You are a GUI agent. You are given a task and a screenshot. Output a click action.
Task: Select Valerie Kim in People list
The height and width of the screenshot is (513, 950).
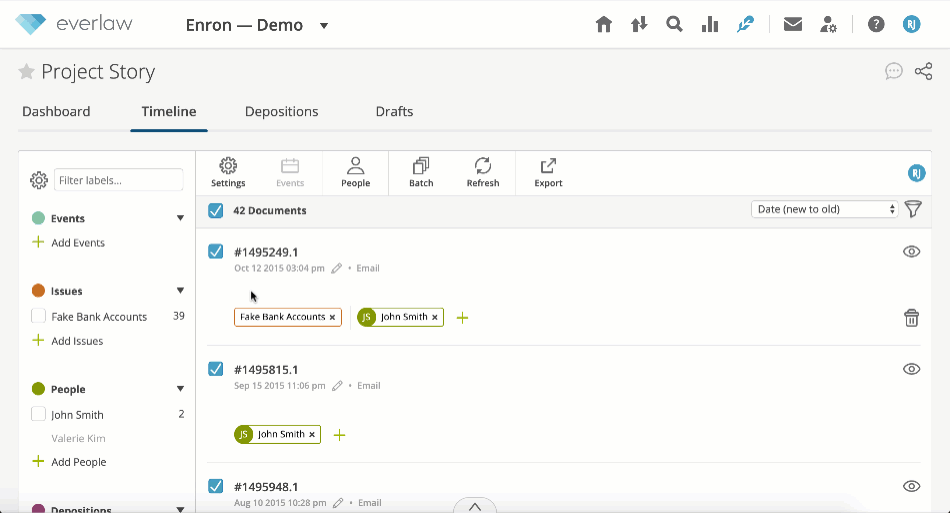[78, 438]
